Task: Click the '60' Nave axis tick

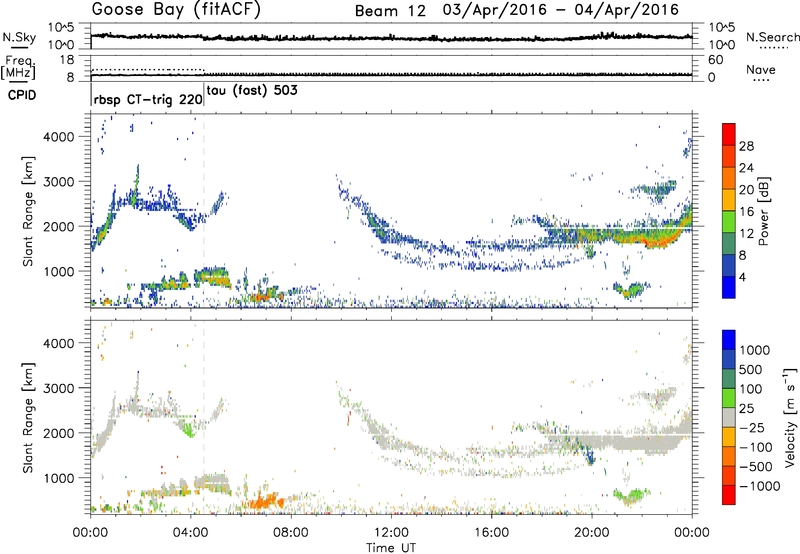Action: pyautogui.click(x=716, y=60)
